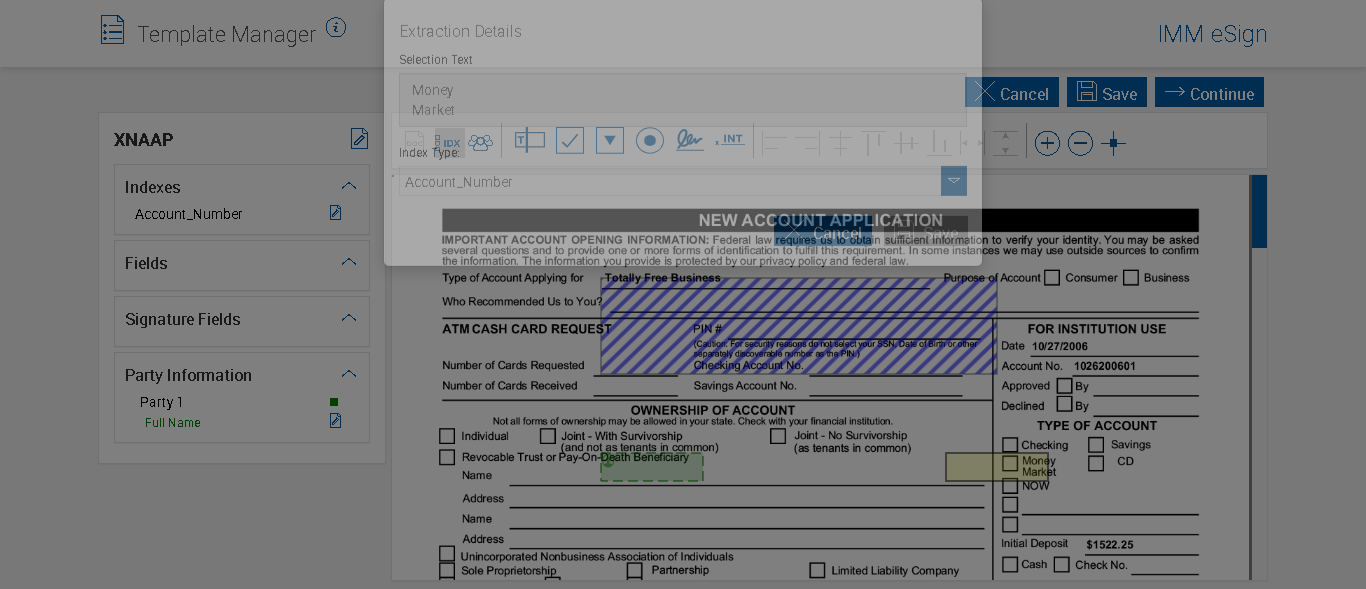Select the radio button field tool
The width and height of the screenshot is (1366, 589).
pos(650,141)
